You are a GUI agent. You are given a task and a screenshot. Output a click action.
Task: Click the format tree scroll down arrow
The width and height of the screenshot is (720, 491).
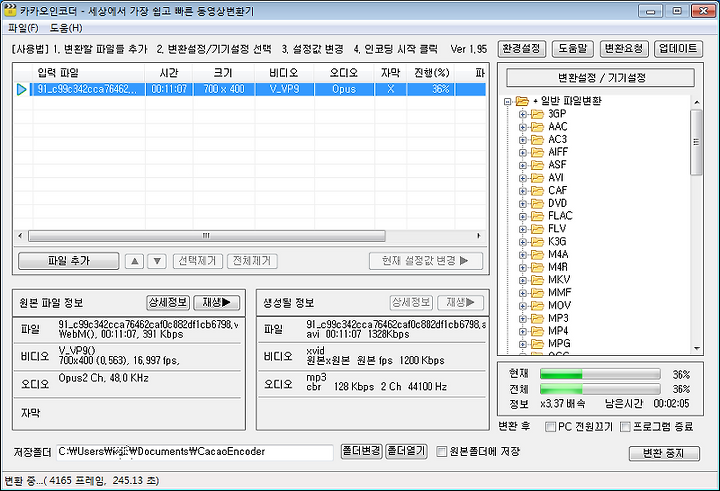coord(697,349)
